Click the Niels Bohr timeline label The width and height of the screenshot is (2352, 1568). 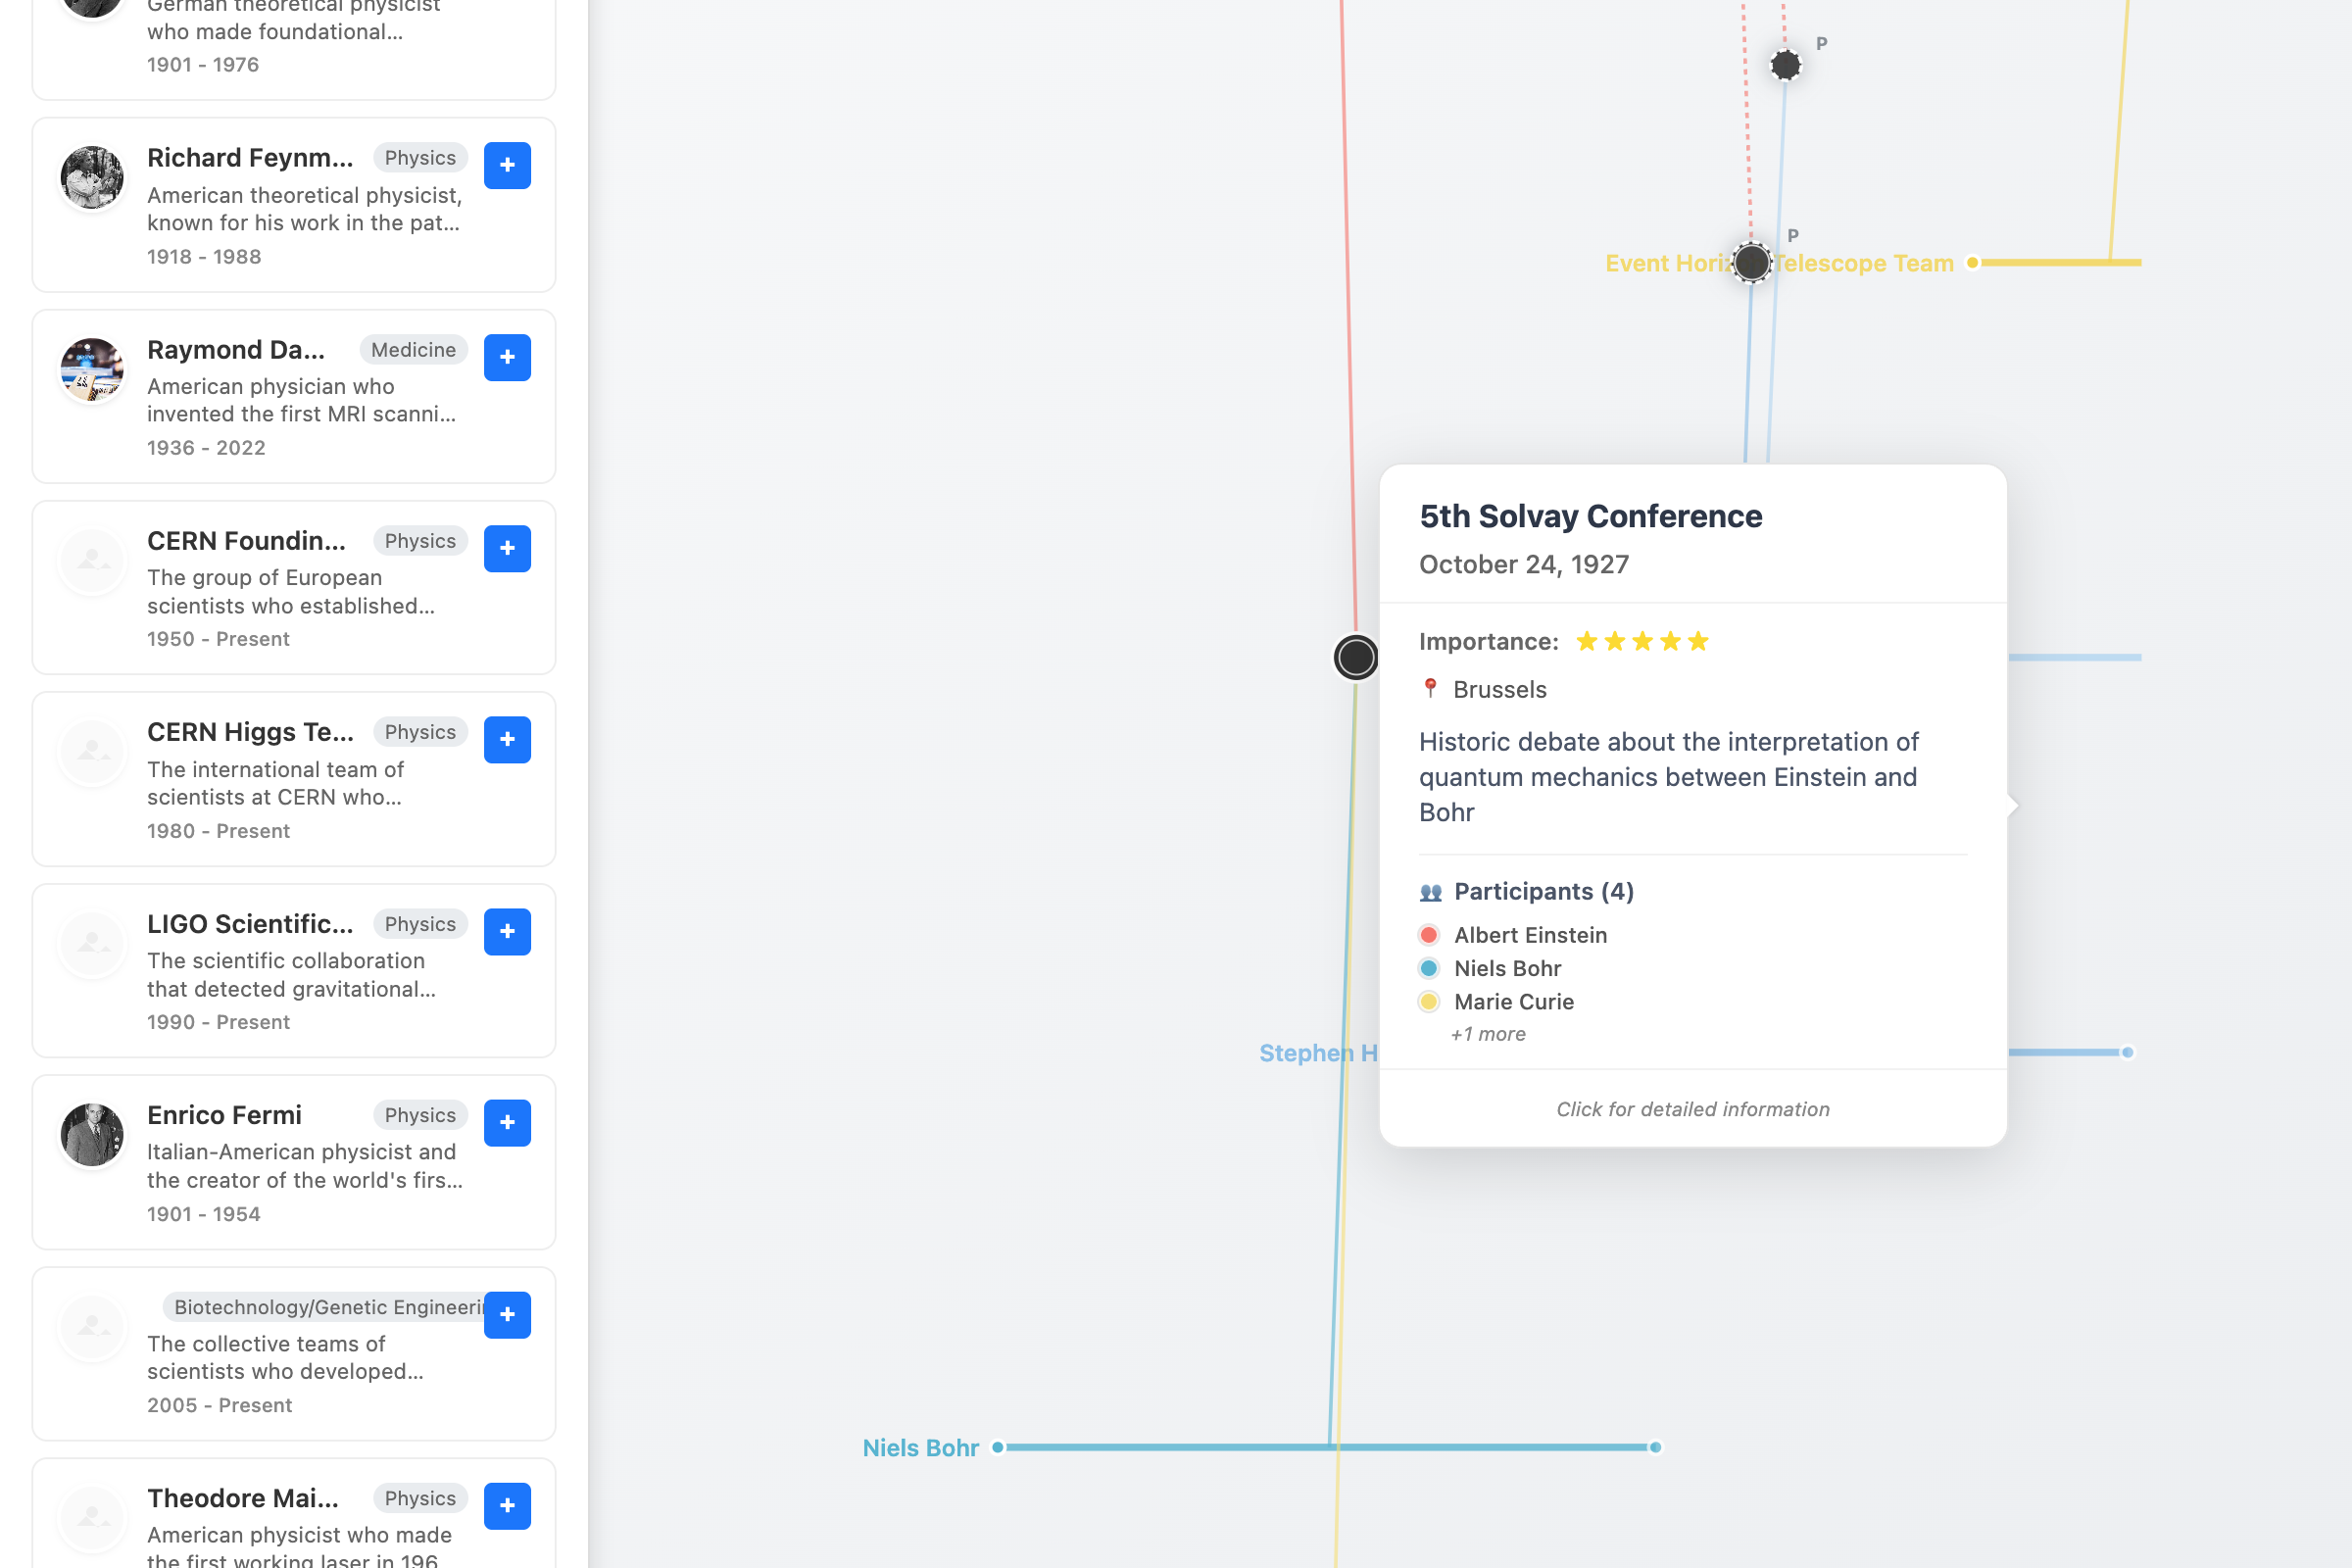coord(920,1447)
